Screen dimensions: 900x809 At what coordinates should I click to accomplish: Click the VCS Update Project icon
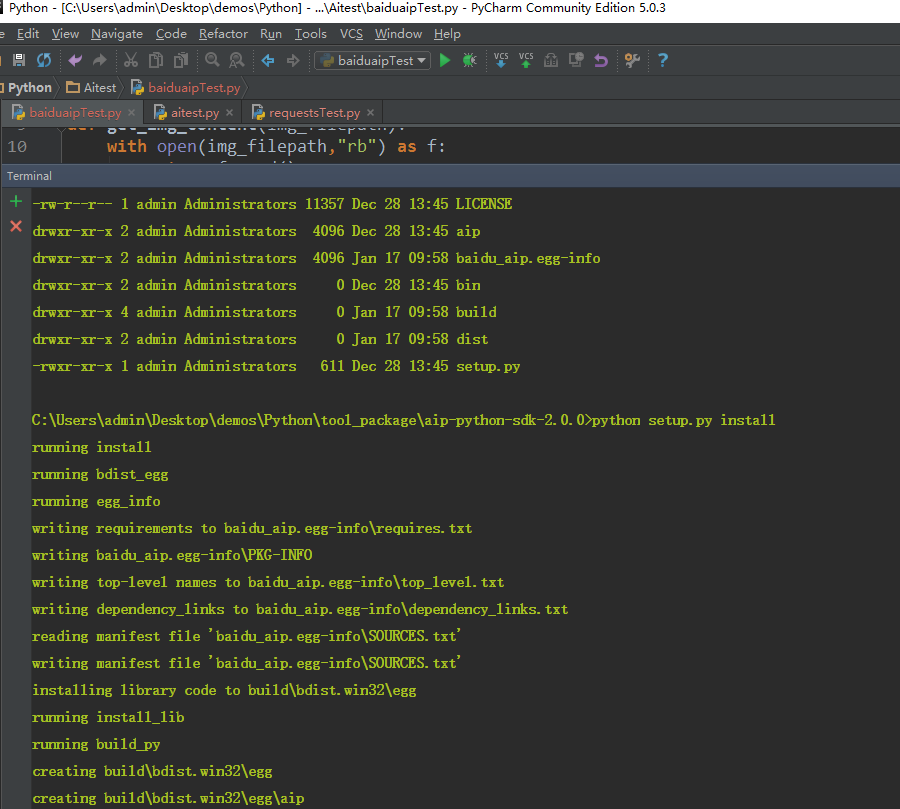click(502, 61)
